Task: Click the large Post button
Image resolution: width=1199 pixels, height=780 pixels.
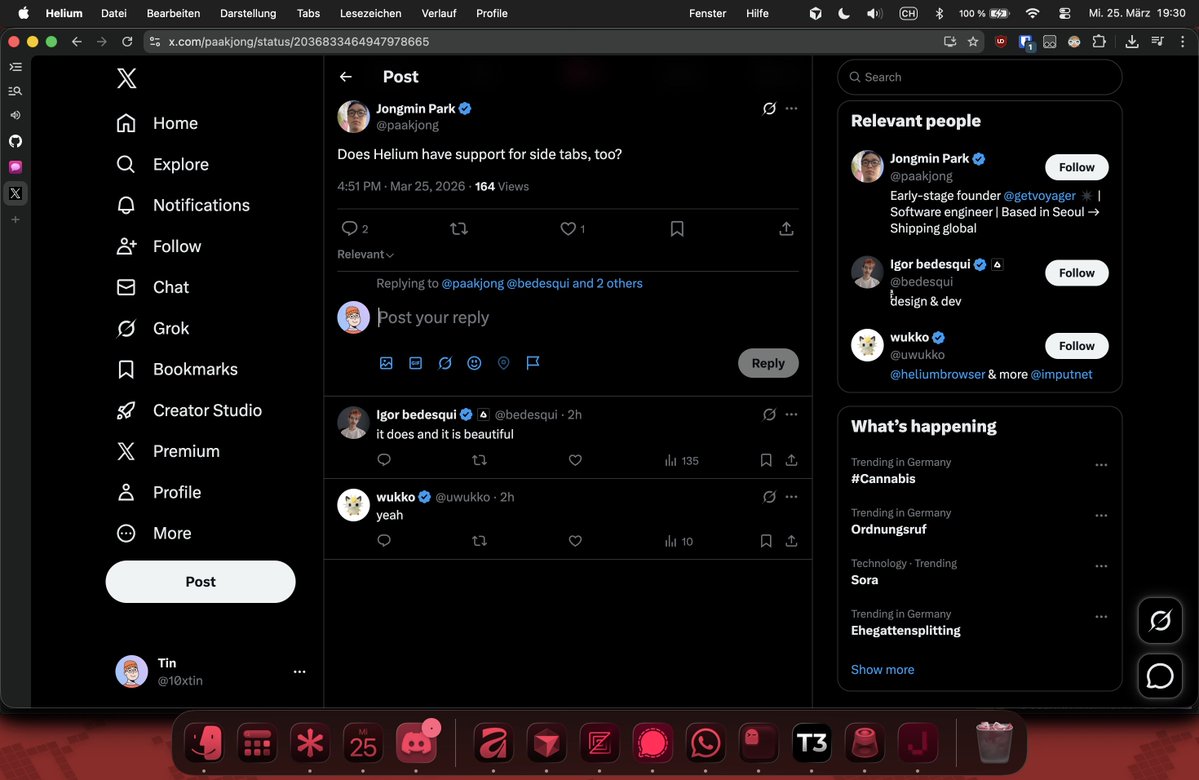Action: coord(200,581)
